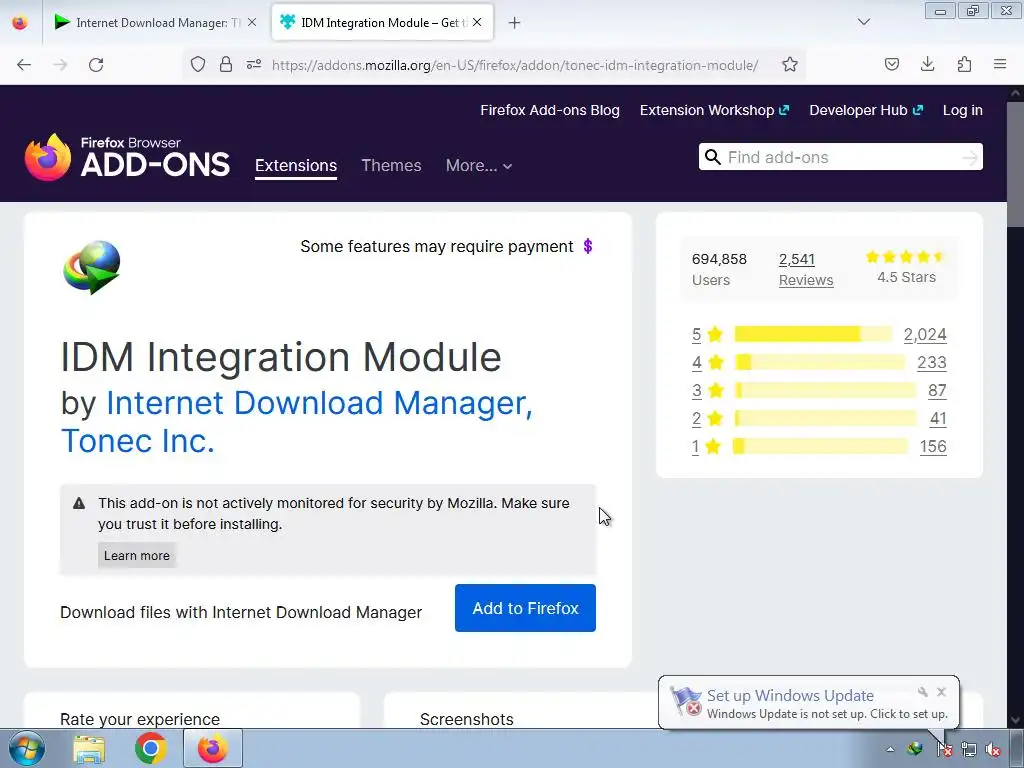
Task: Open the Themes navigation item
Action: 391,165
